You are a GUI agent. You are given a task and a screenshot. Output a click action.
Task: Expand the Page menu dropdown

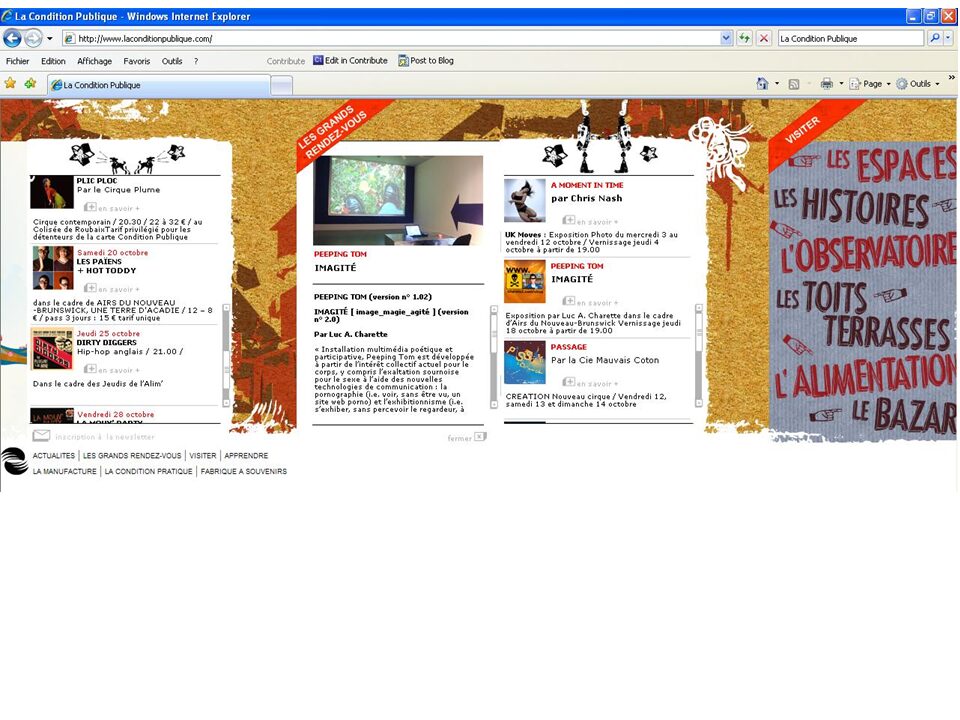[x=872, y=84]
